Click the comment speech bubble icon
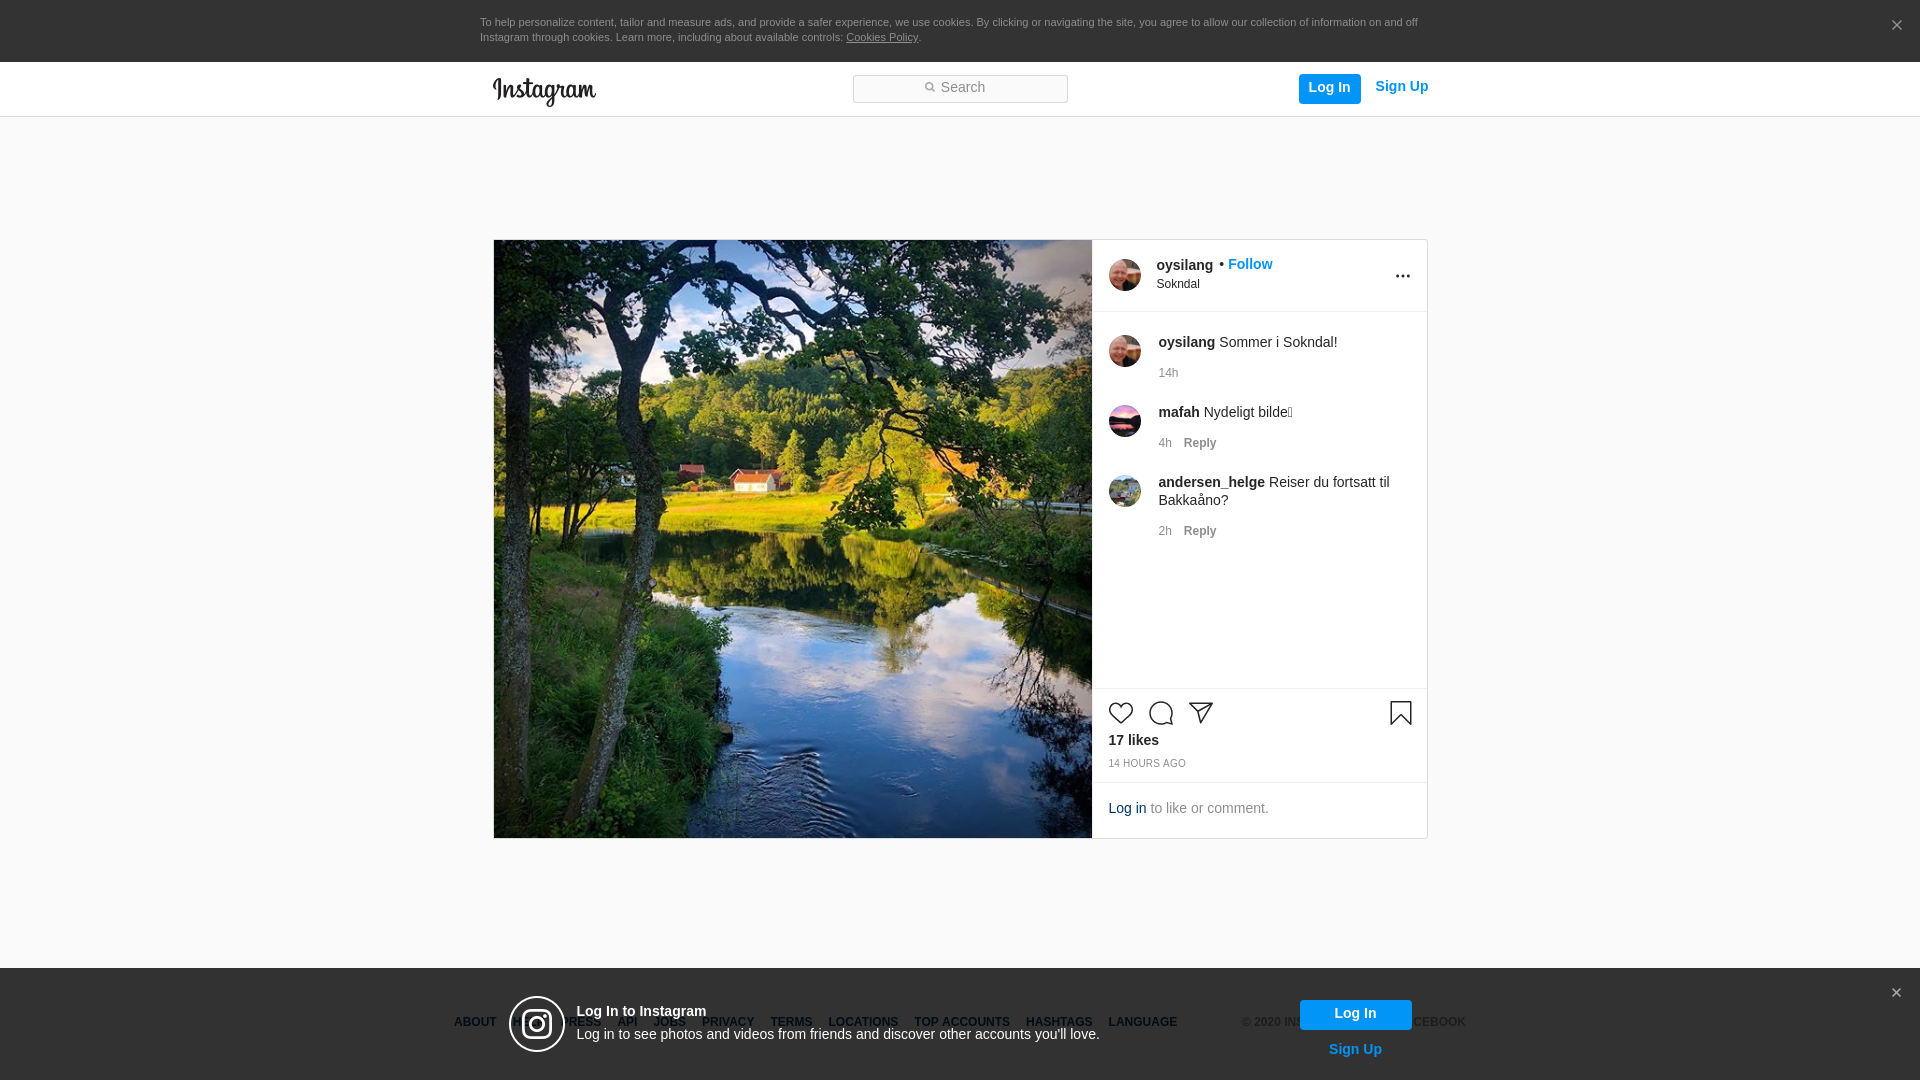 tap(1161, 713)
